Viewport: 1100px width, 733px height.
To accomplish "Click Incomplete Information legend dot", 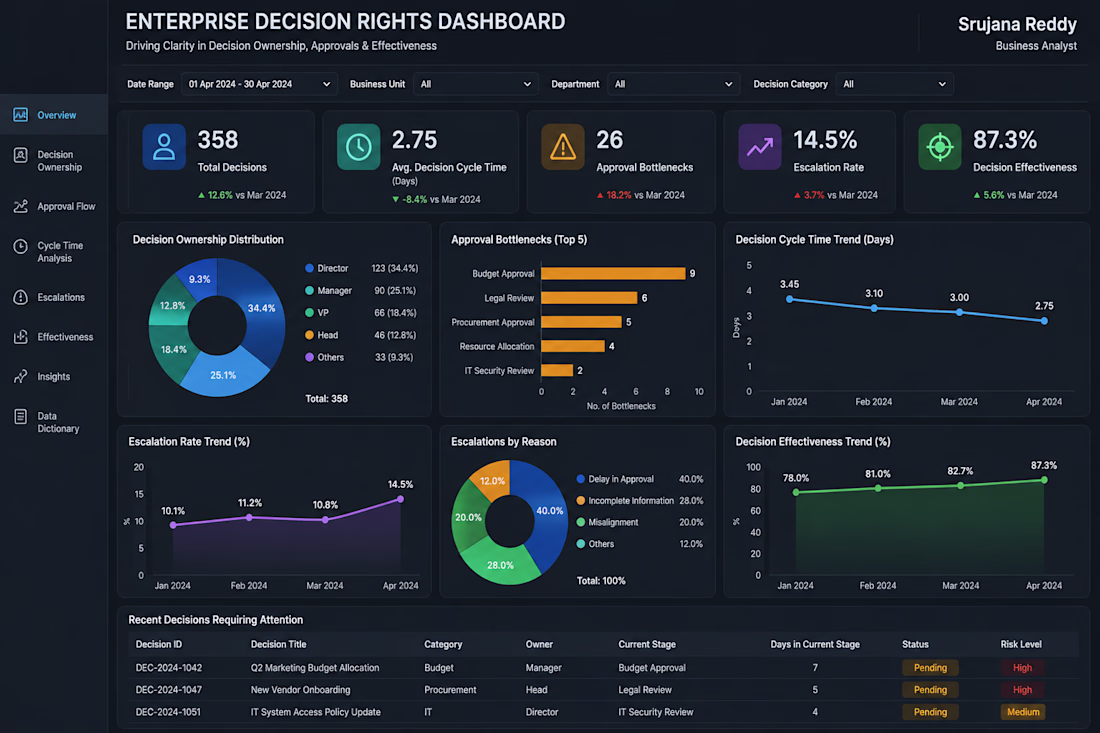I will click(x=580, y=501).
